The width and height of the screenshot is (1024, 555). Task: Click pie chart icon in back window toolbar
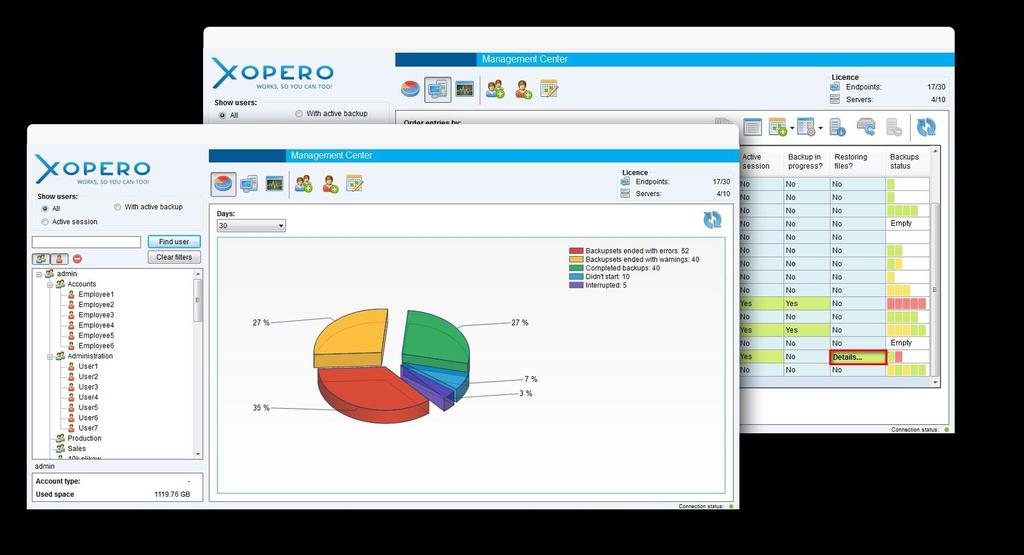[x=410, y=89]
